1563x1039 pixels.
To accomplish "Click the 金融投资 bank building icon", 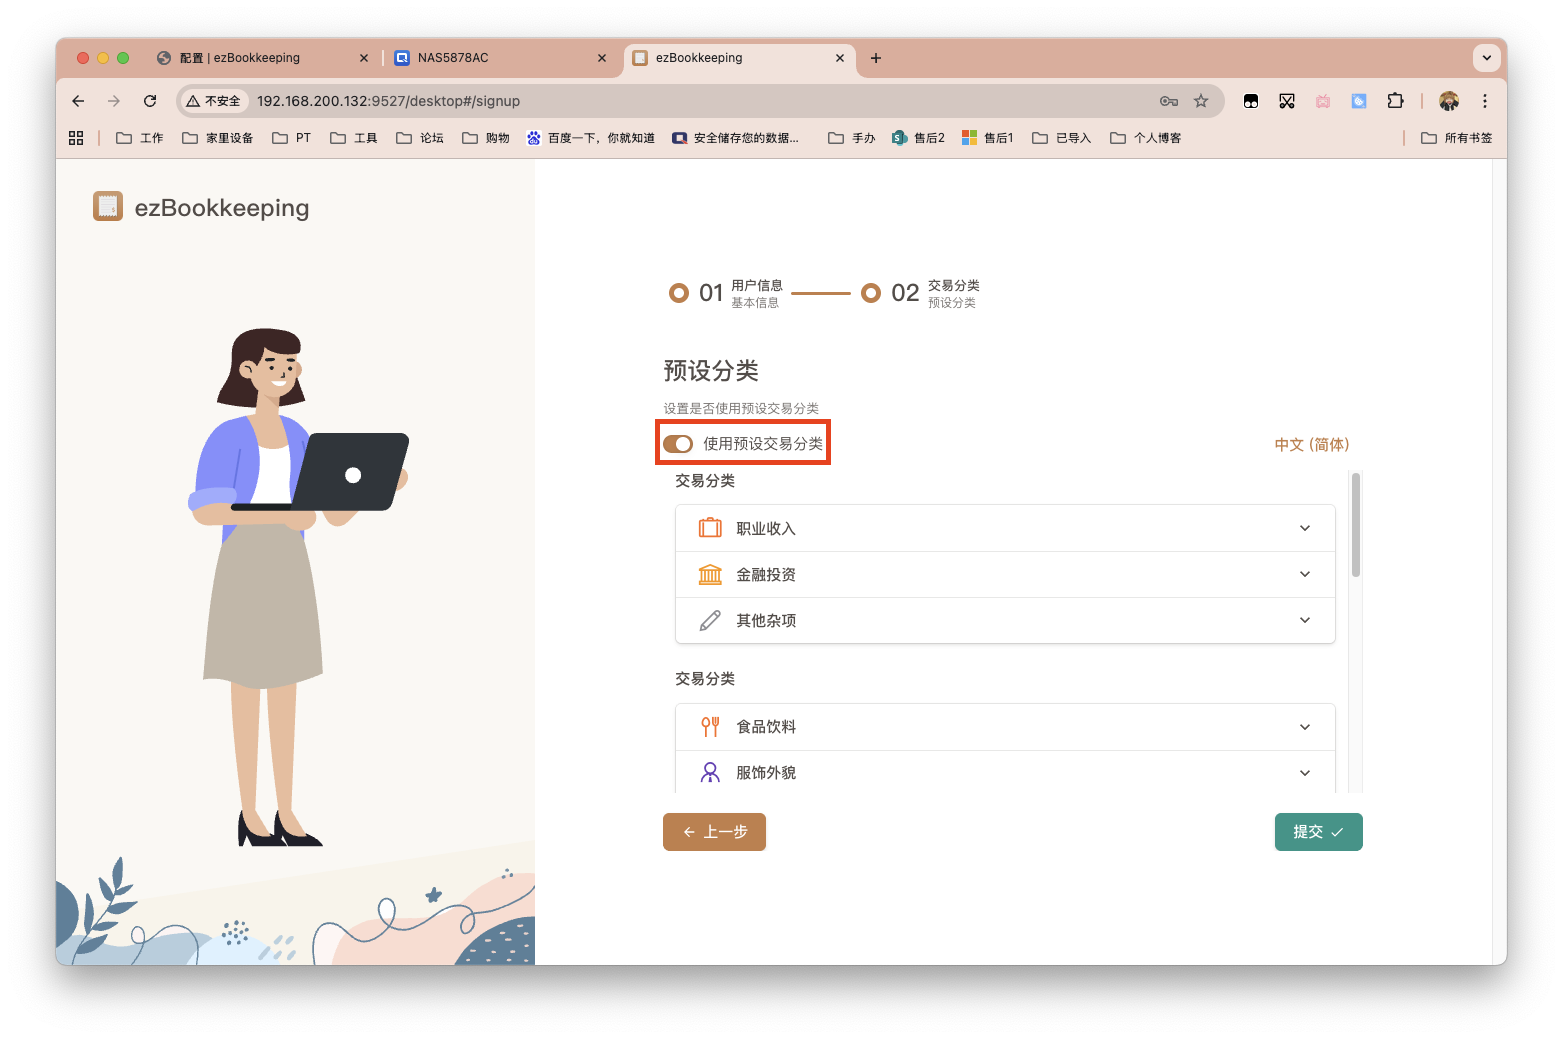I will point(710,574).
